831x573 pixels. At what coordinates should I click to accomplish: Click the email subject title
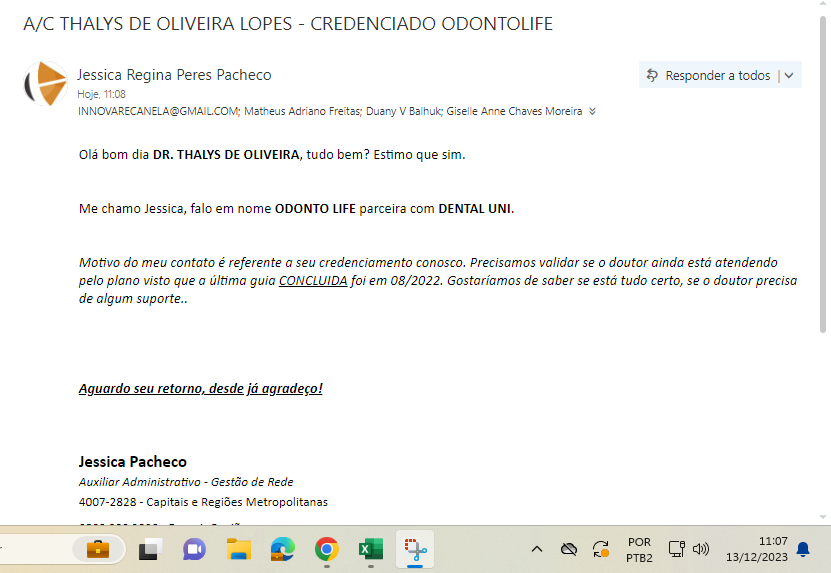point(288,24)
